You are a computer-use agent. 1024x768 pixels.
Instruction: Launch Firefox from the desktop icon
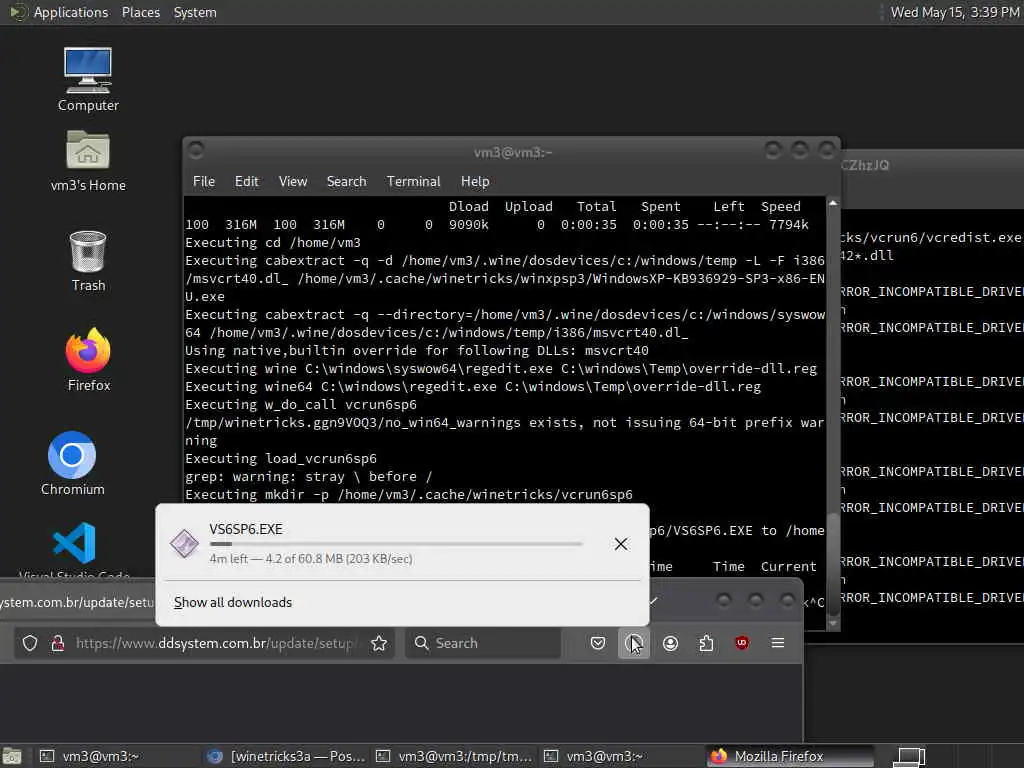(x=88, y=359)
